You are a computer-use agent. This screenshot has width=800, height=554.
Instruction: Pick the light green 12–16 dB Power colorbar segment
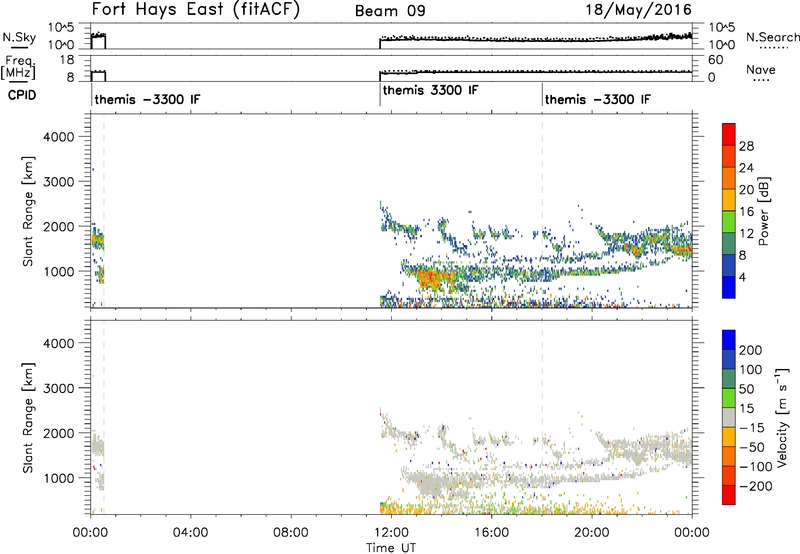point(729,222)
